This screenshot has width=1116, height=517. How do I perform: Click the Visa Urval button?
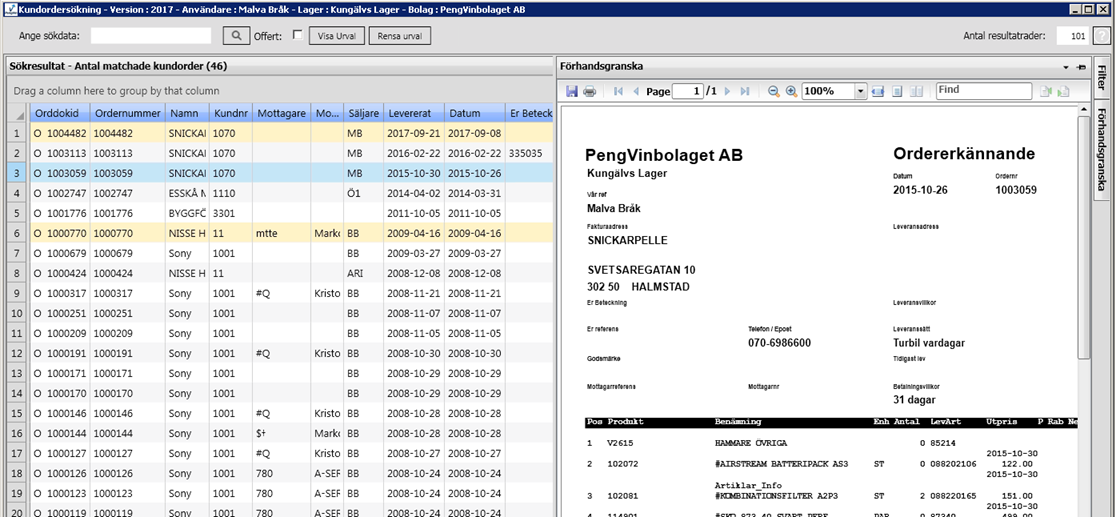click(337, 36)
